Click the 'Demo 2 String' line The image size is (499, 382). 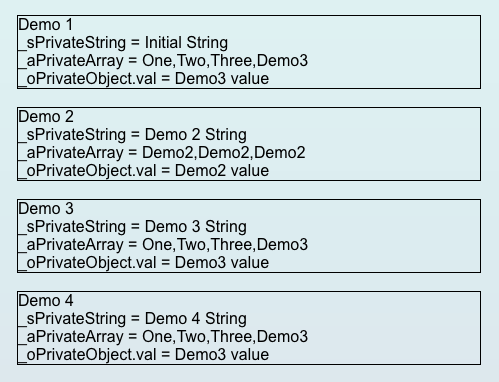click(x=132, y=135)
